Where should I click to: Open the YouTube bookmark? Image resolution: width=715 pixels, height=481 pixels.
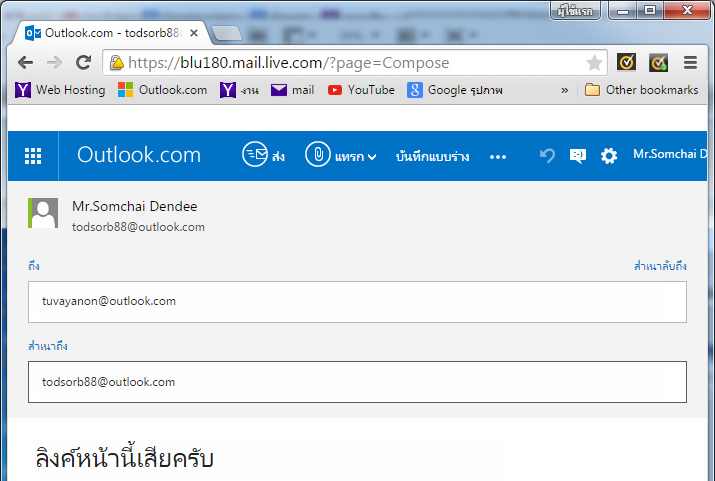[x=361, y=90]
